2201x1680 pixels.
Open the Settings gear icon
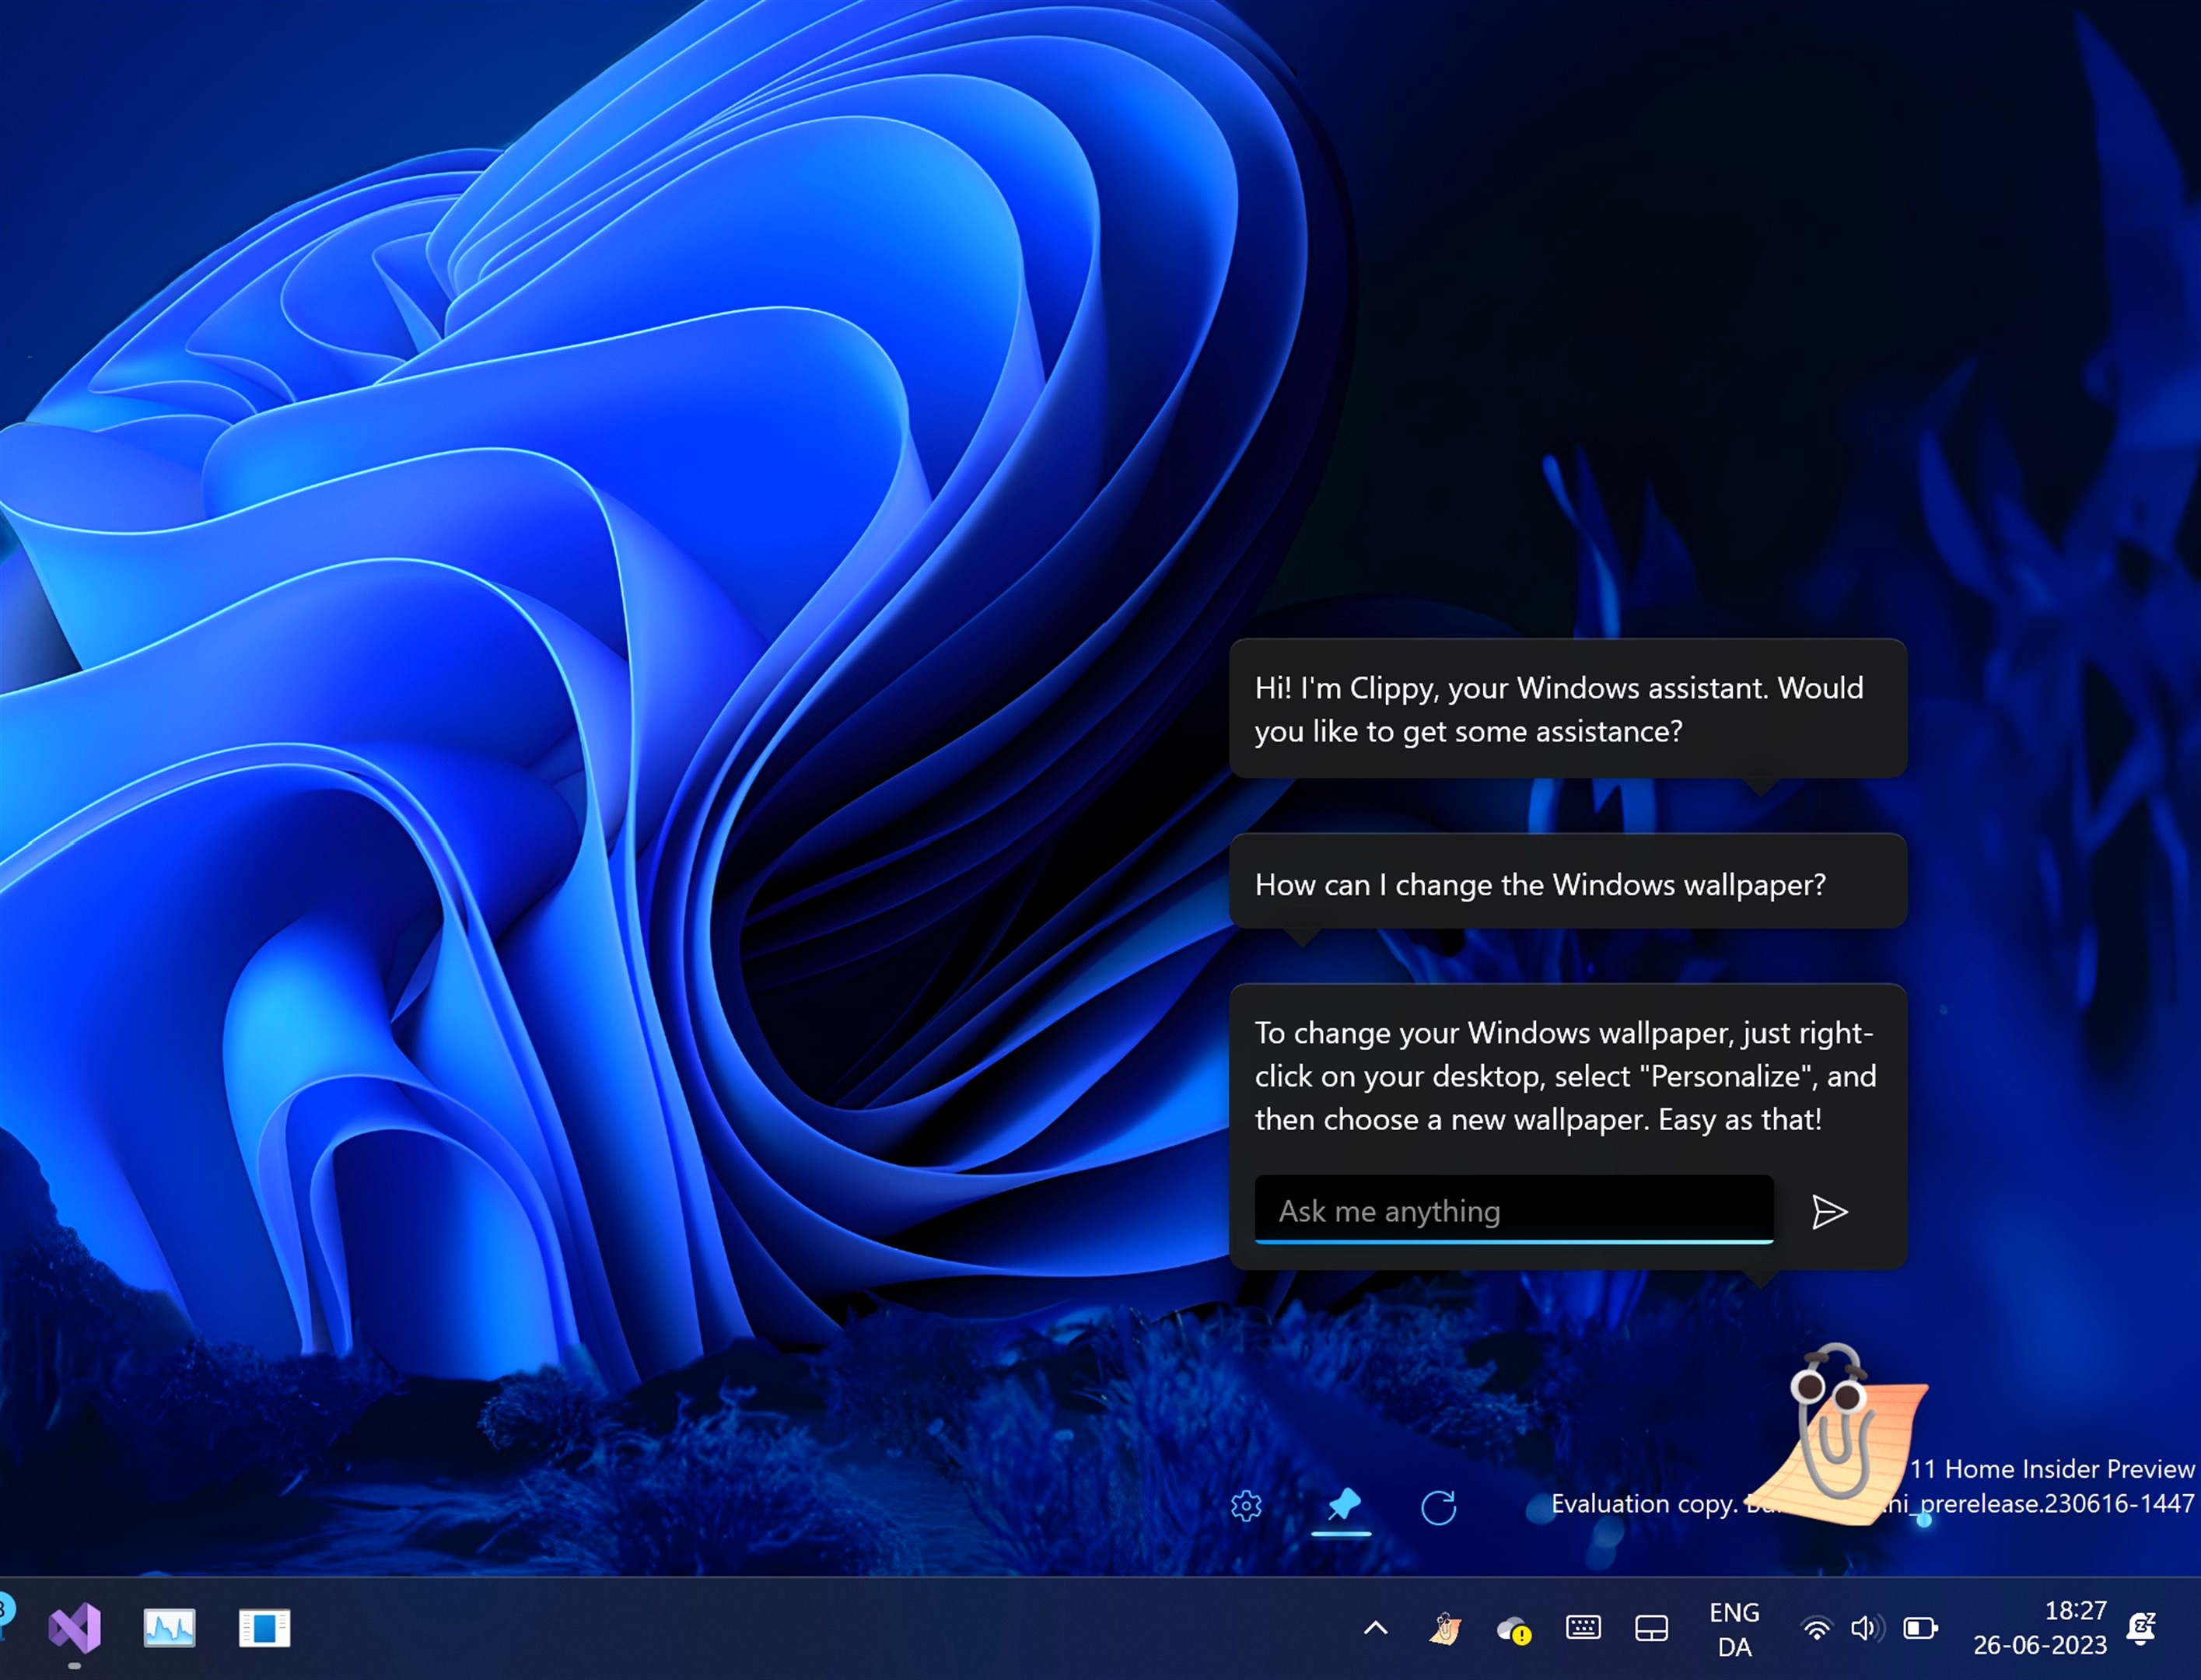[1247, 1503]
